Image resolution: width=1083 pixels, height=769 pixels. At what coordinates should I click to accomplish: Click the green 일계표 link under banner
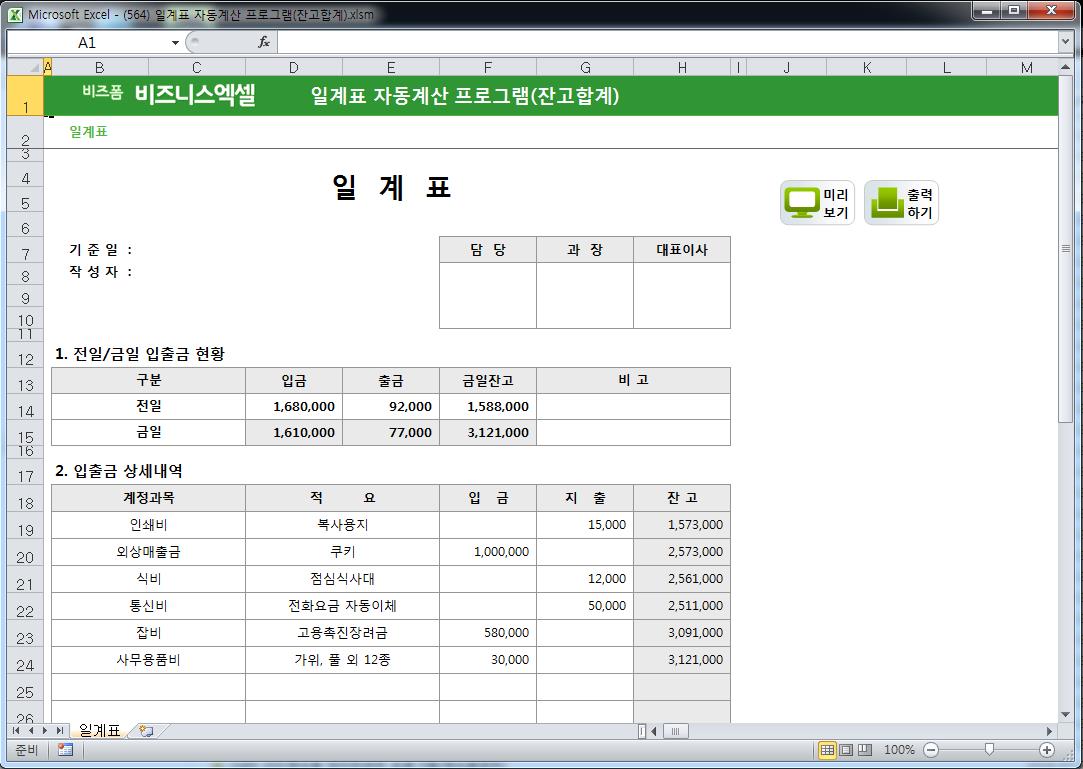88,131
